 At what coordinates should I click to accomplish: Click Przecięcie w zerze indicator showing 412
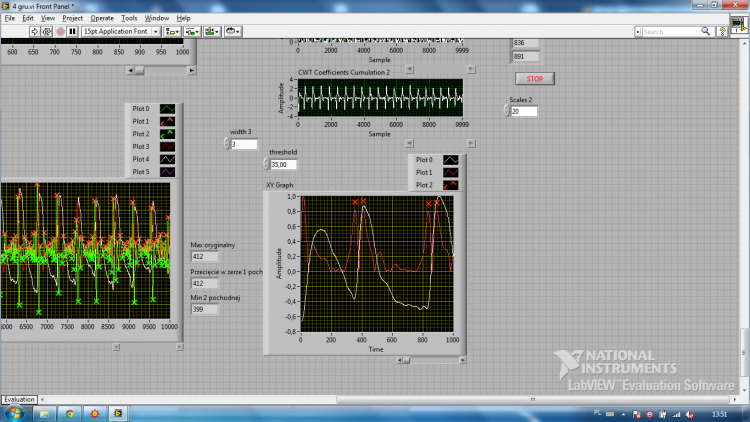(x=205, y=284)
